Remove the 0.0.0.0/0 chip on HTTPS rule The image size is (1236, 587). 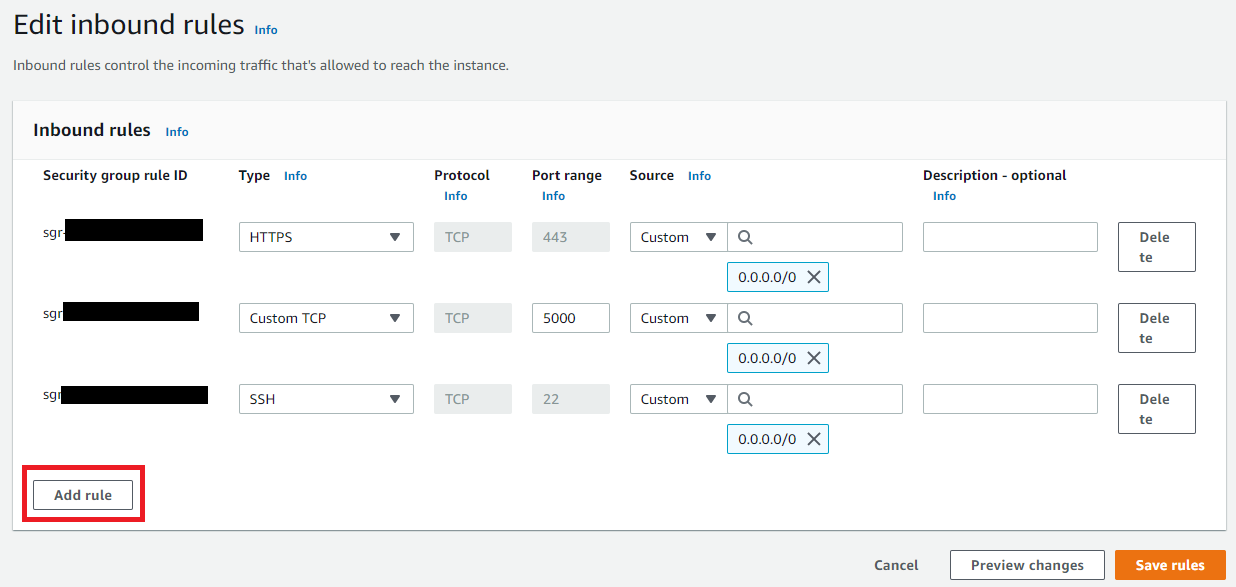[814, 277]
